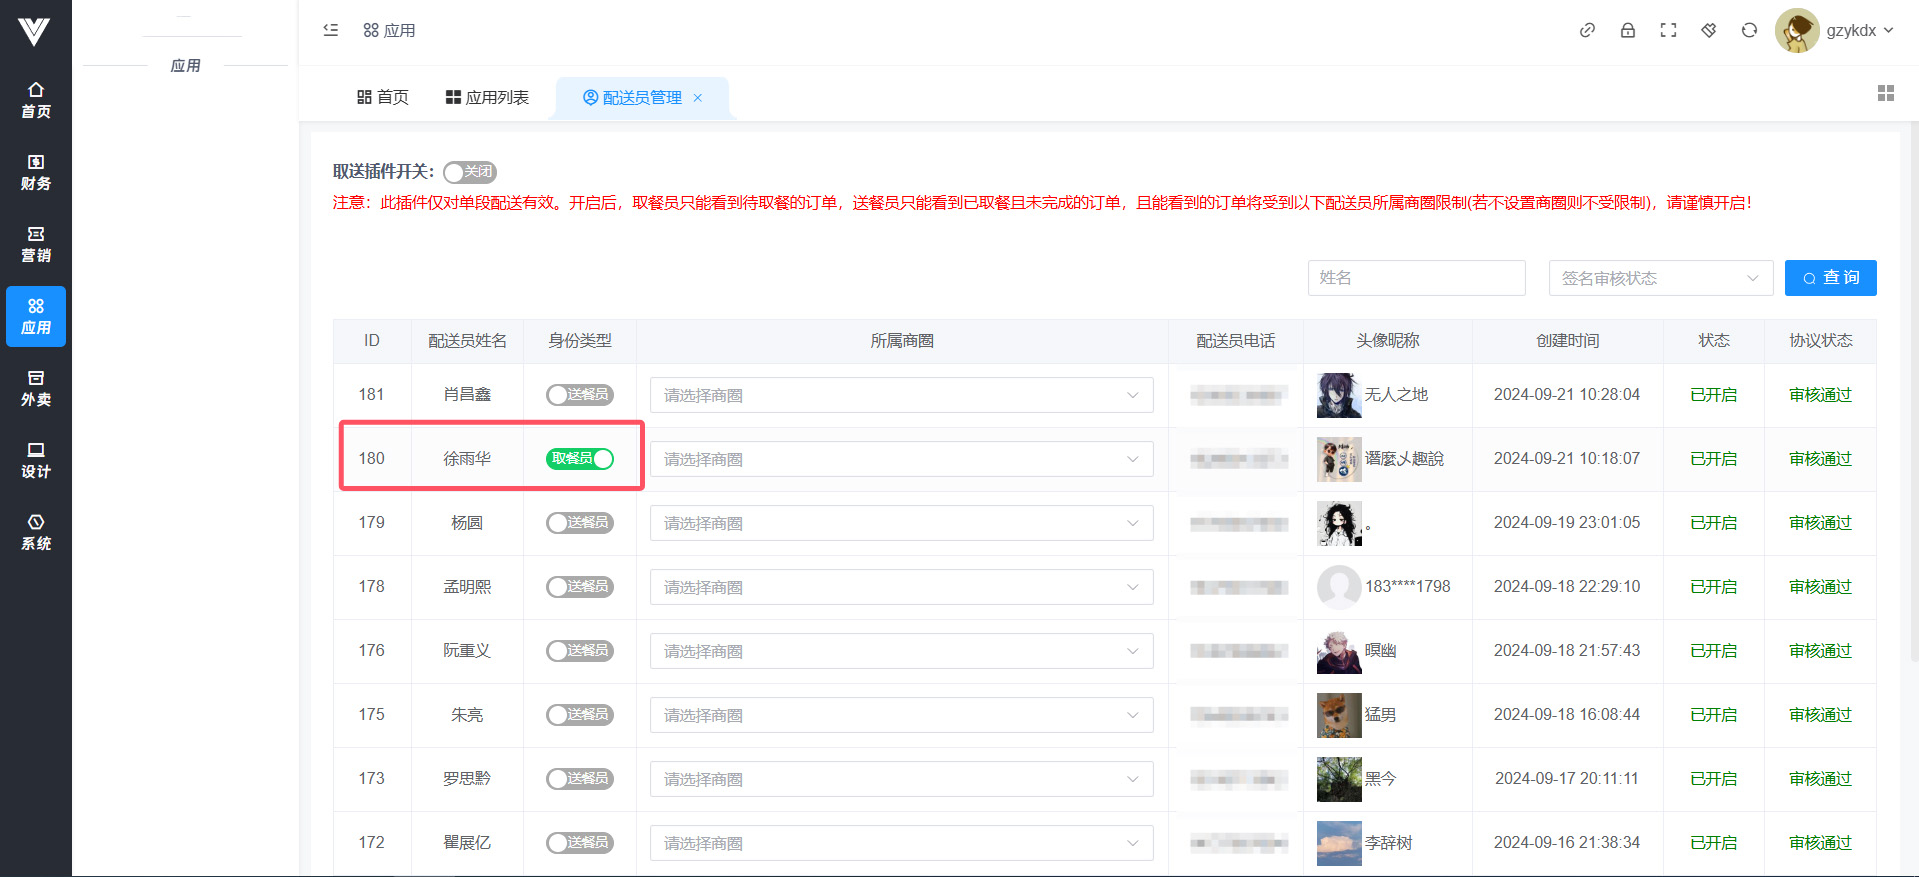This screenshot has height=877, width=1919.
Task: Expand the 所属商圈 dropdown for ID 181
Action: pyautogui.click(x=901, y=395)
